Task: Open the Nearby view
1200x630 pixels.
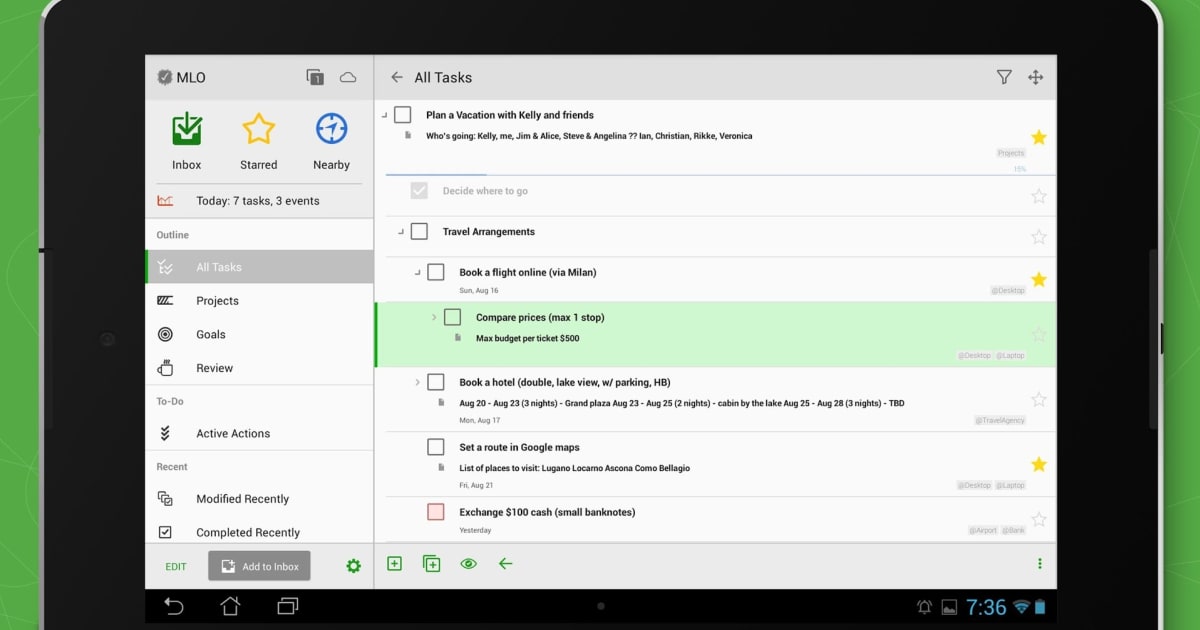Action: pos(331,140)
